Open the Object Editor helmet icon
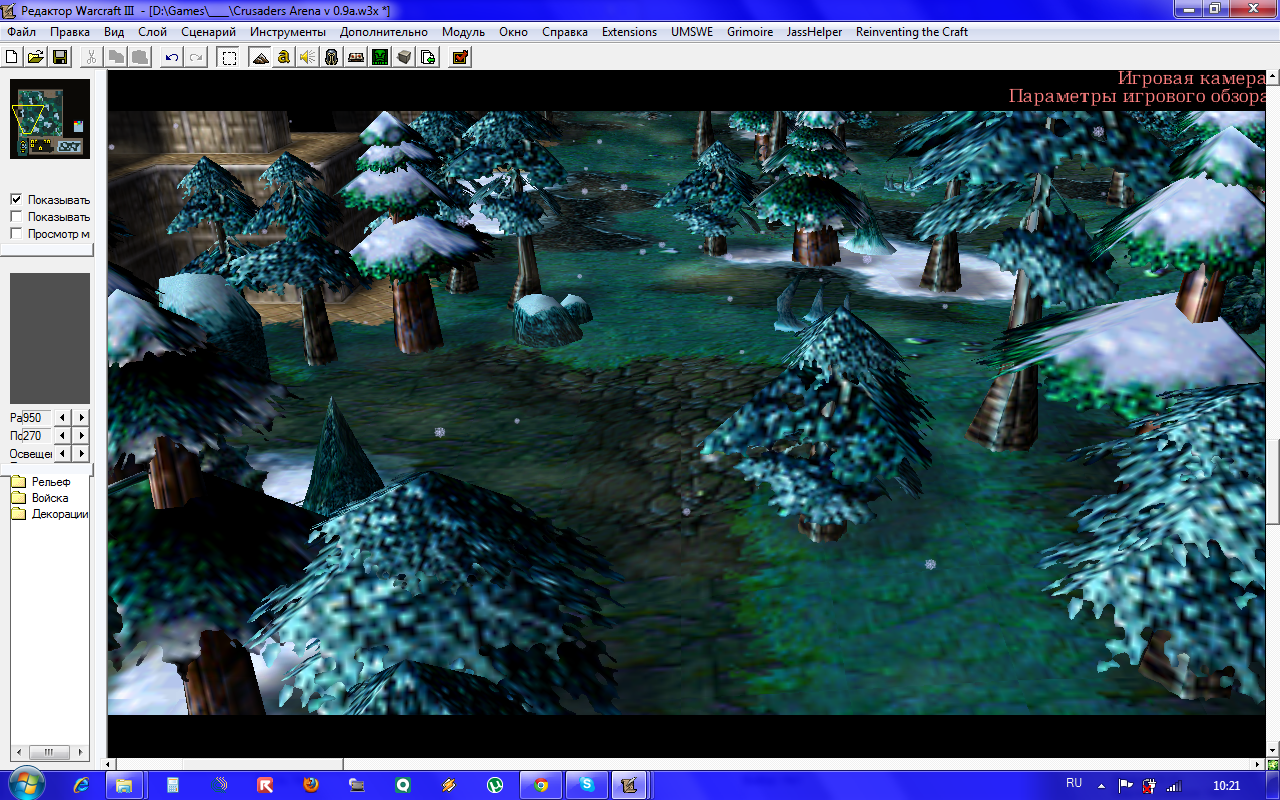The height and width of the screenshot is (800, 1280). [x=332, y=57]
